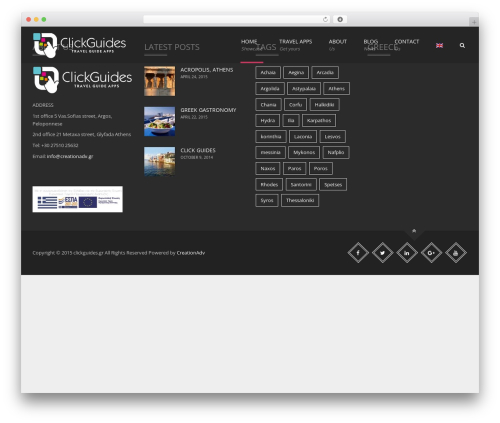Select the Poros tag
This screenshot has width=500, height=423.
tap(321, 168)
